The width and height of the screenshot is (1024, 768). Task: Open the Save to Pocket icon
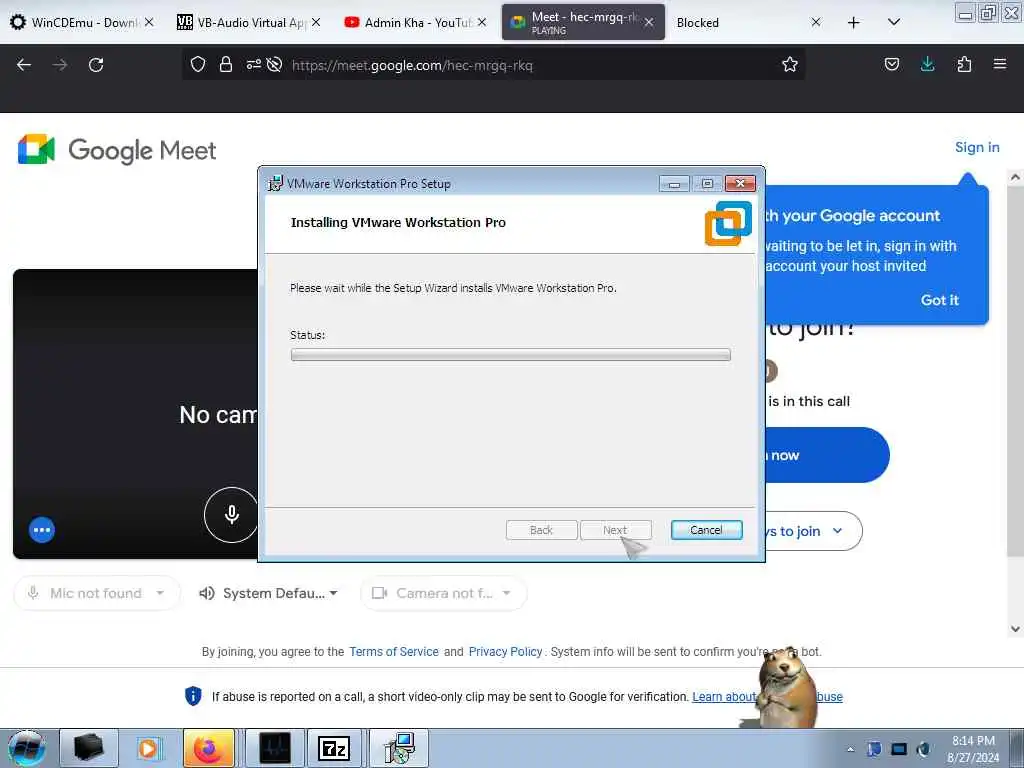pyautogui.click(x=891, y=65)
